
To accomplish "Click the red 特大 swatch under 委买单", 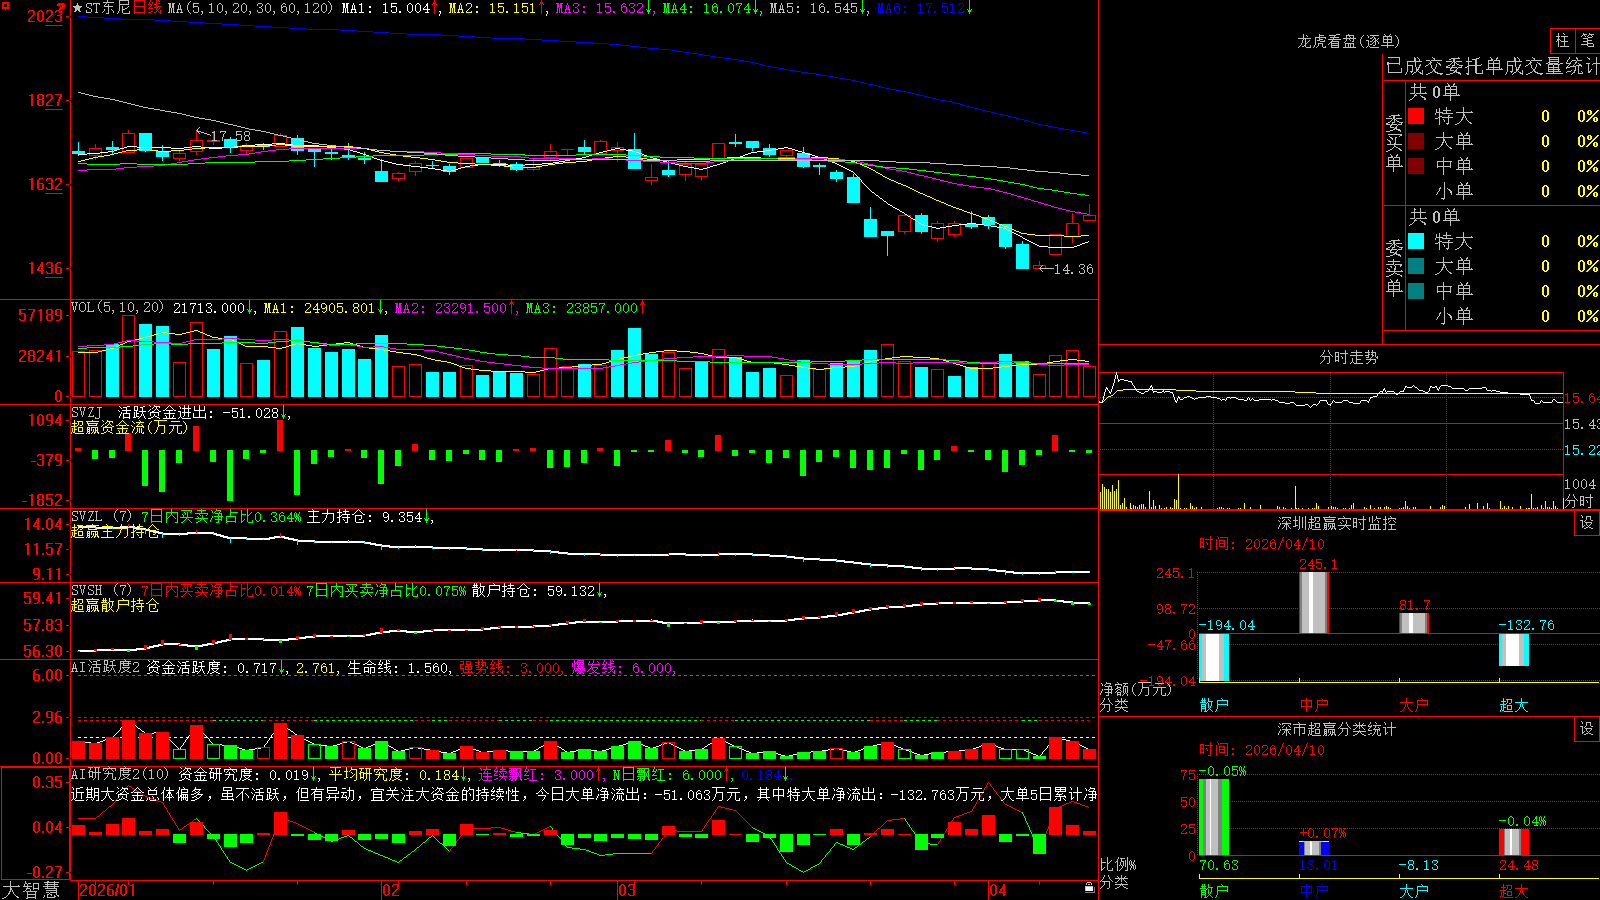I will (x=1416, y=116).
